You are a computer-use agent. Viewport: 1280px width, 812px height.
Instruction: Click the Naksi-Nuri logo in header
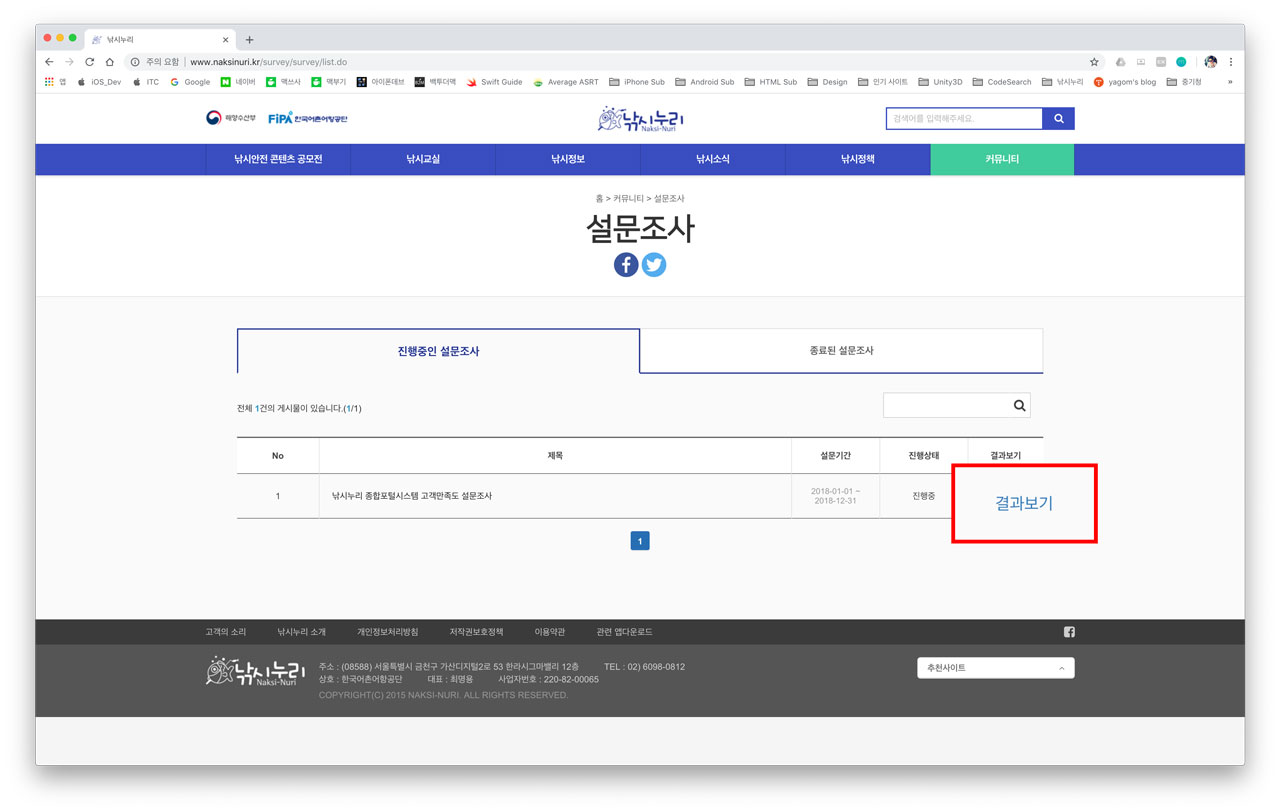click(x=640, y=120)
